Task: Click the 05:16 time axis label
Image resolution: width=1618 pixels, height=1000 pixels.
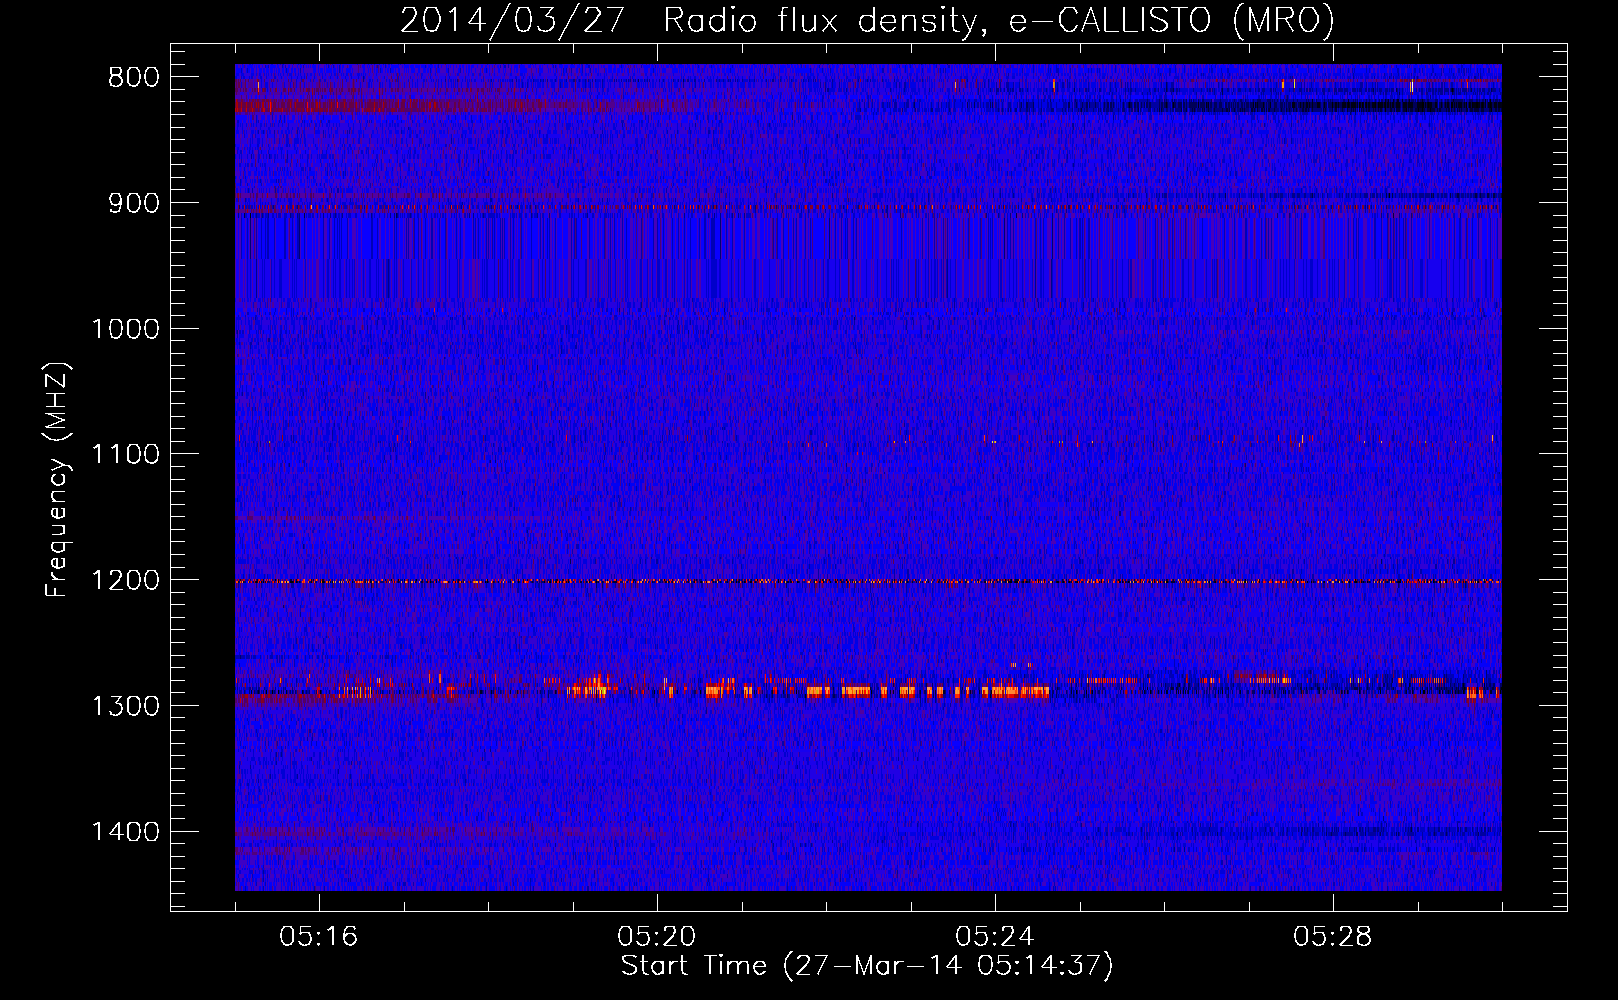Action: 319,937
